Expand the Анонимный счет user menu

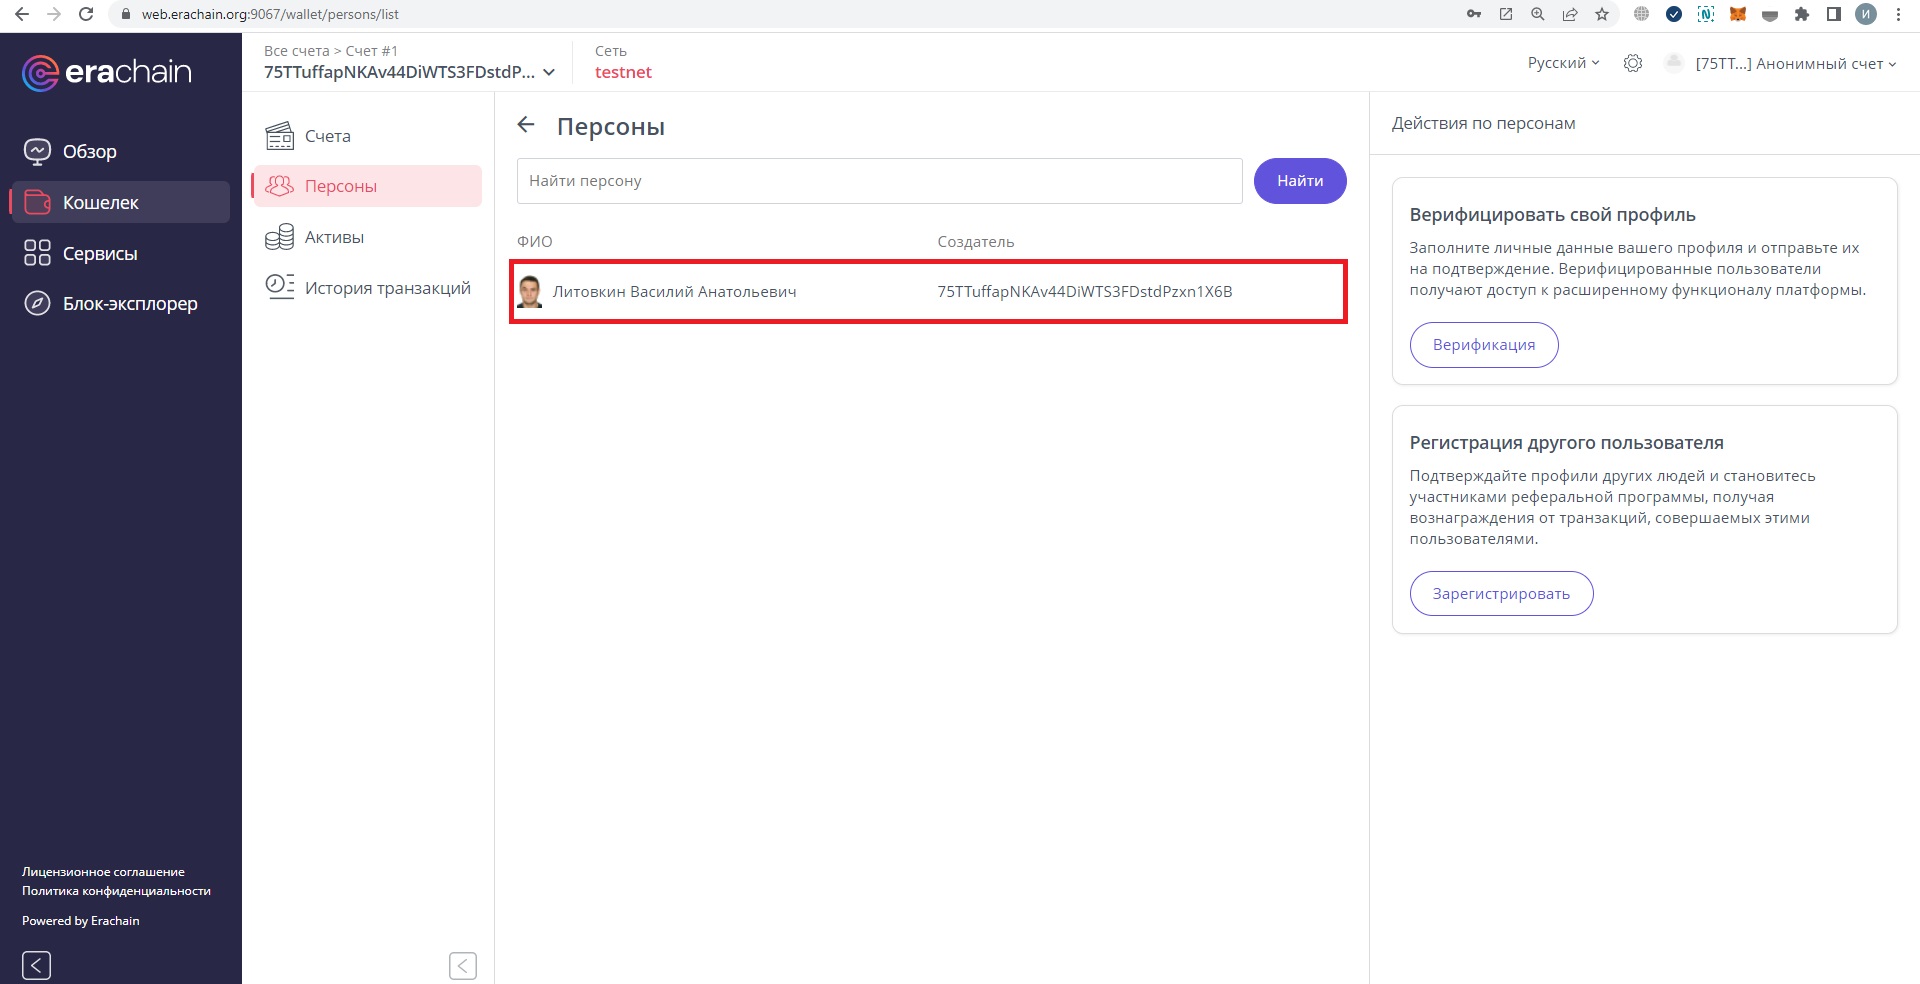pyautogui.click(x=1795, y=64)
